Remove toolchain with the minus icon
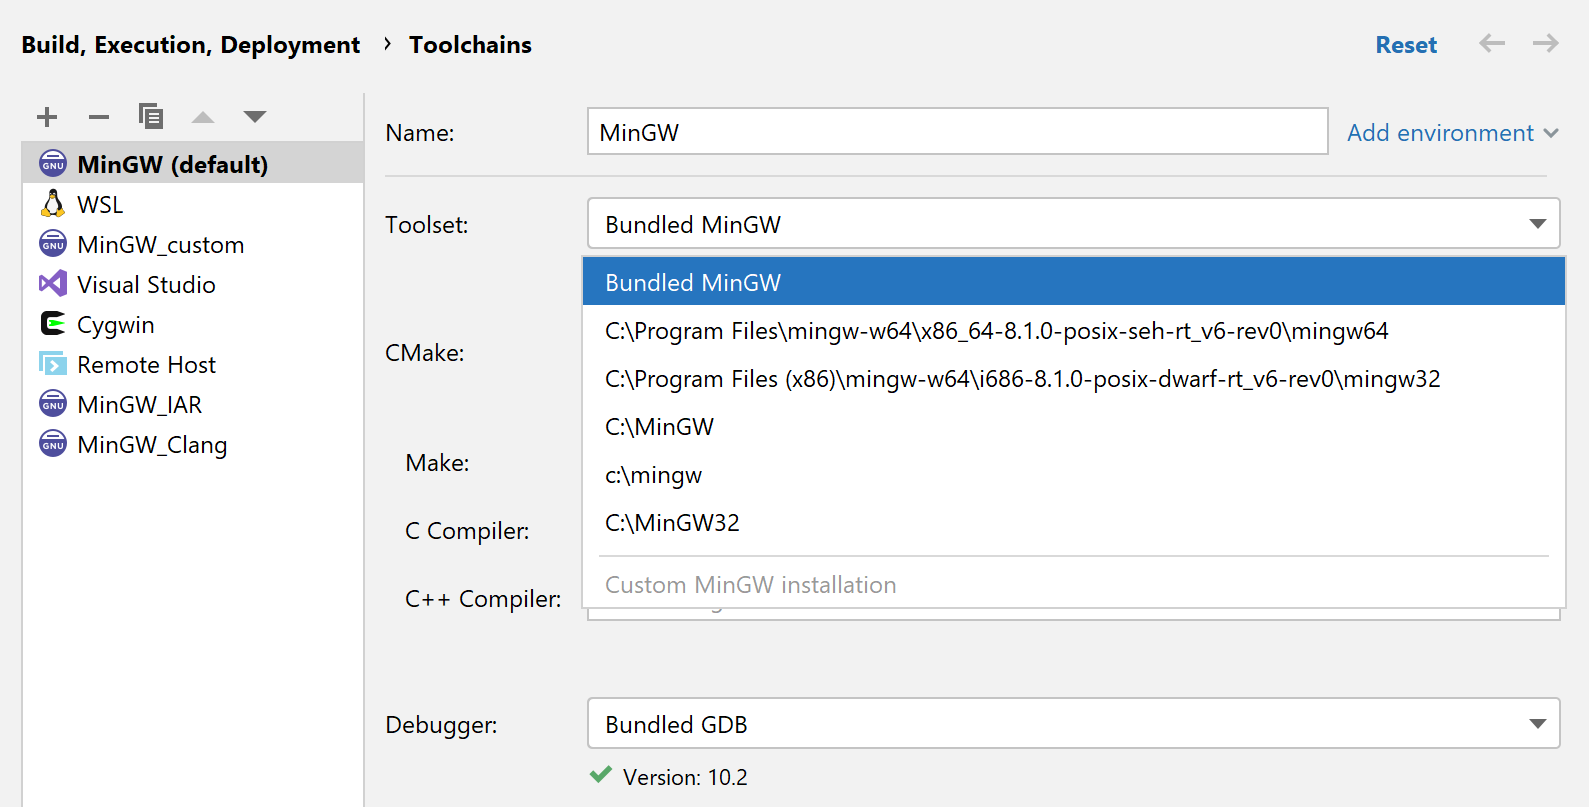This screenshot has height=807, width=1589. click(x=99, y=117)
